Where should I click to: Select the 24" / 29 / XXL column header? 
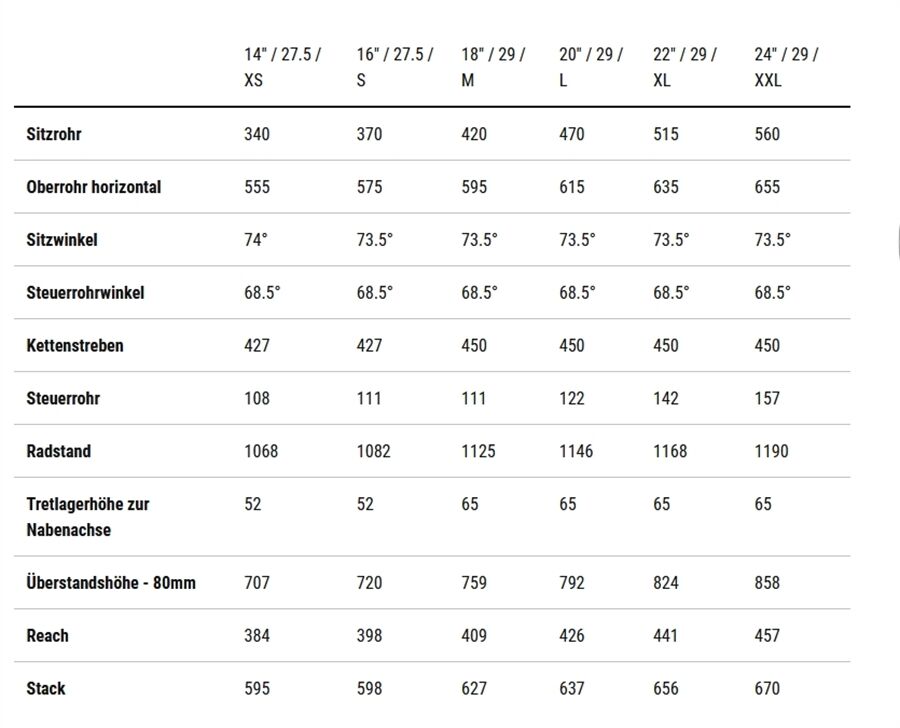point(786,67)
